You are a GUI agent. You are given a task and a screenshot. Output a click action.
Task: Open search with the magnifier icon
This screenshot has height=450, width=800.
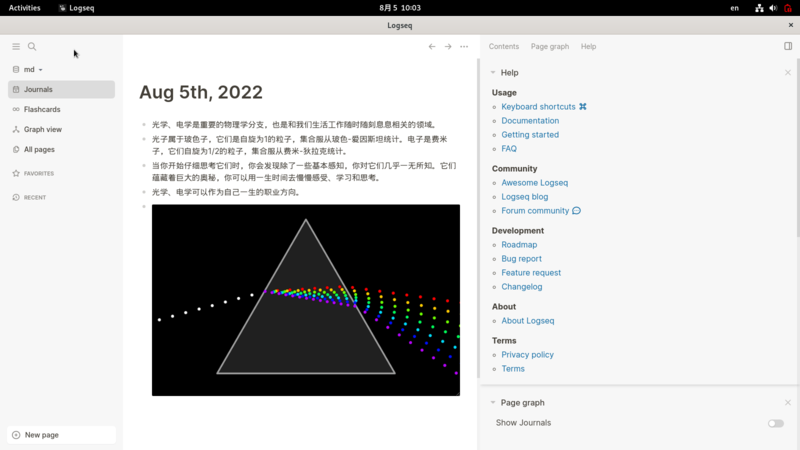point(32,47)
